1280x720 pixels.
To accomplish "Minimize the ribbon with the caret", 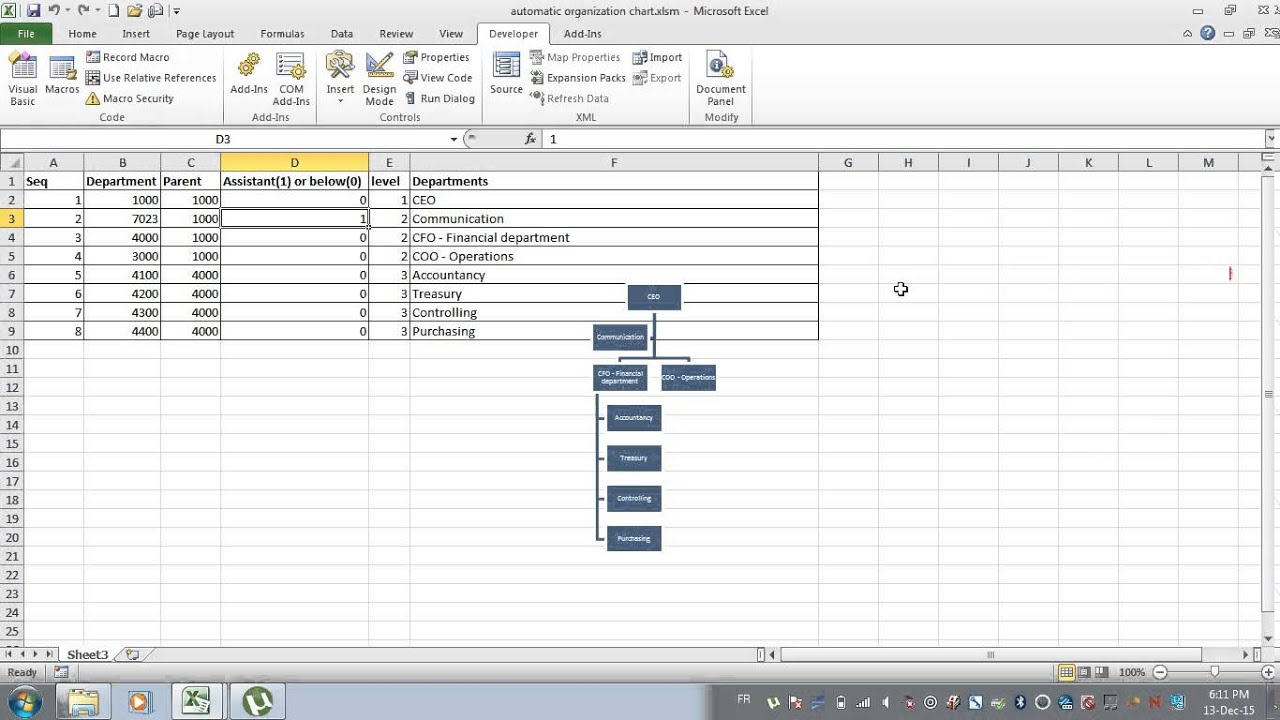I will click(1187, 33).
